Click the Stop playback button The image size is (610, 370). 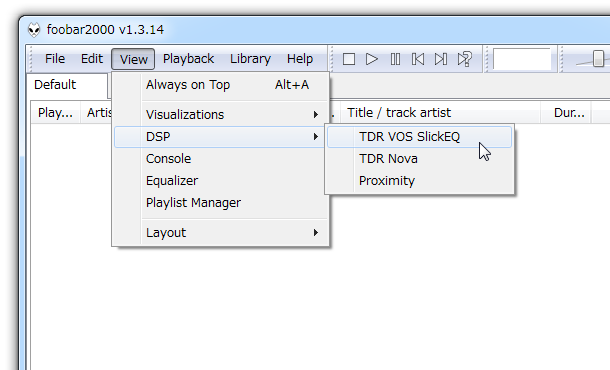[x=349, y=59]
